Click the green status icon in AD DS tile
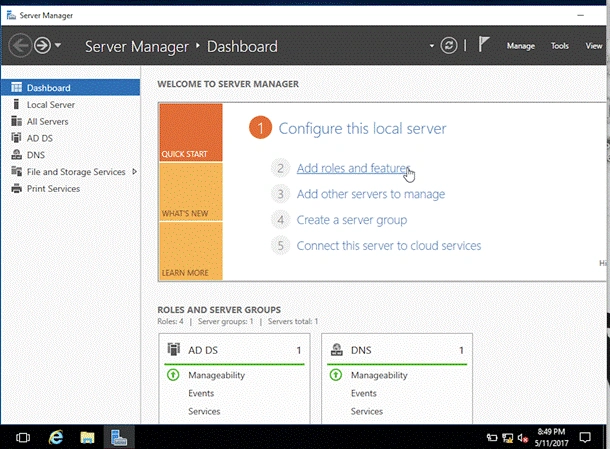Viewport: 610px width, 449px height. tap(173, 375)
